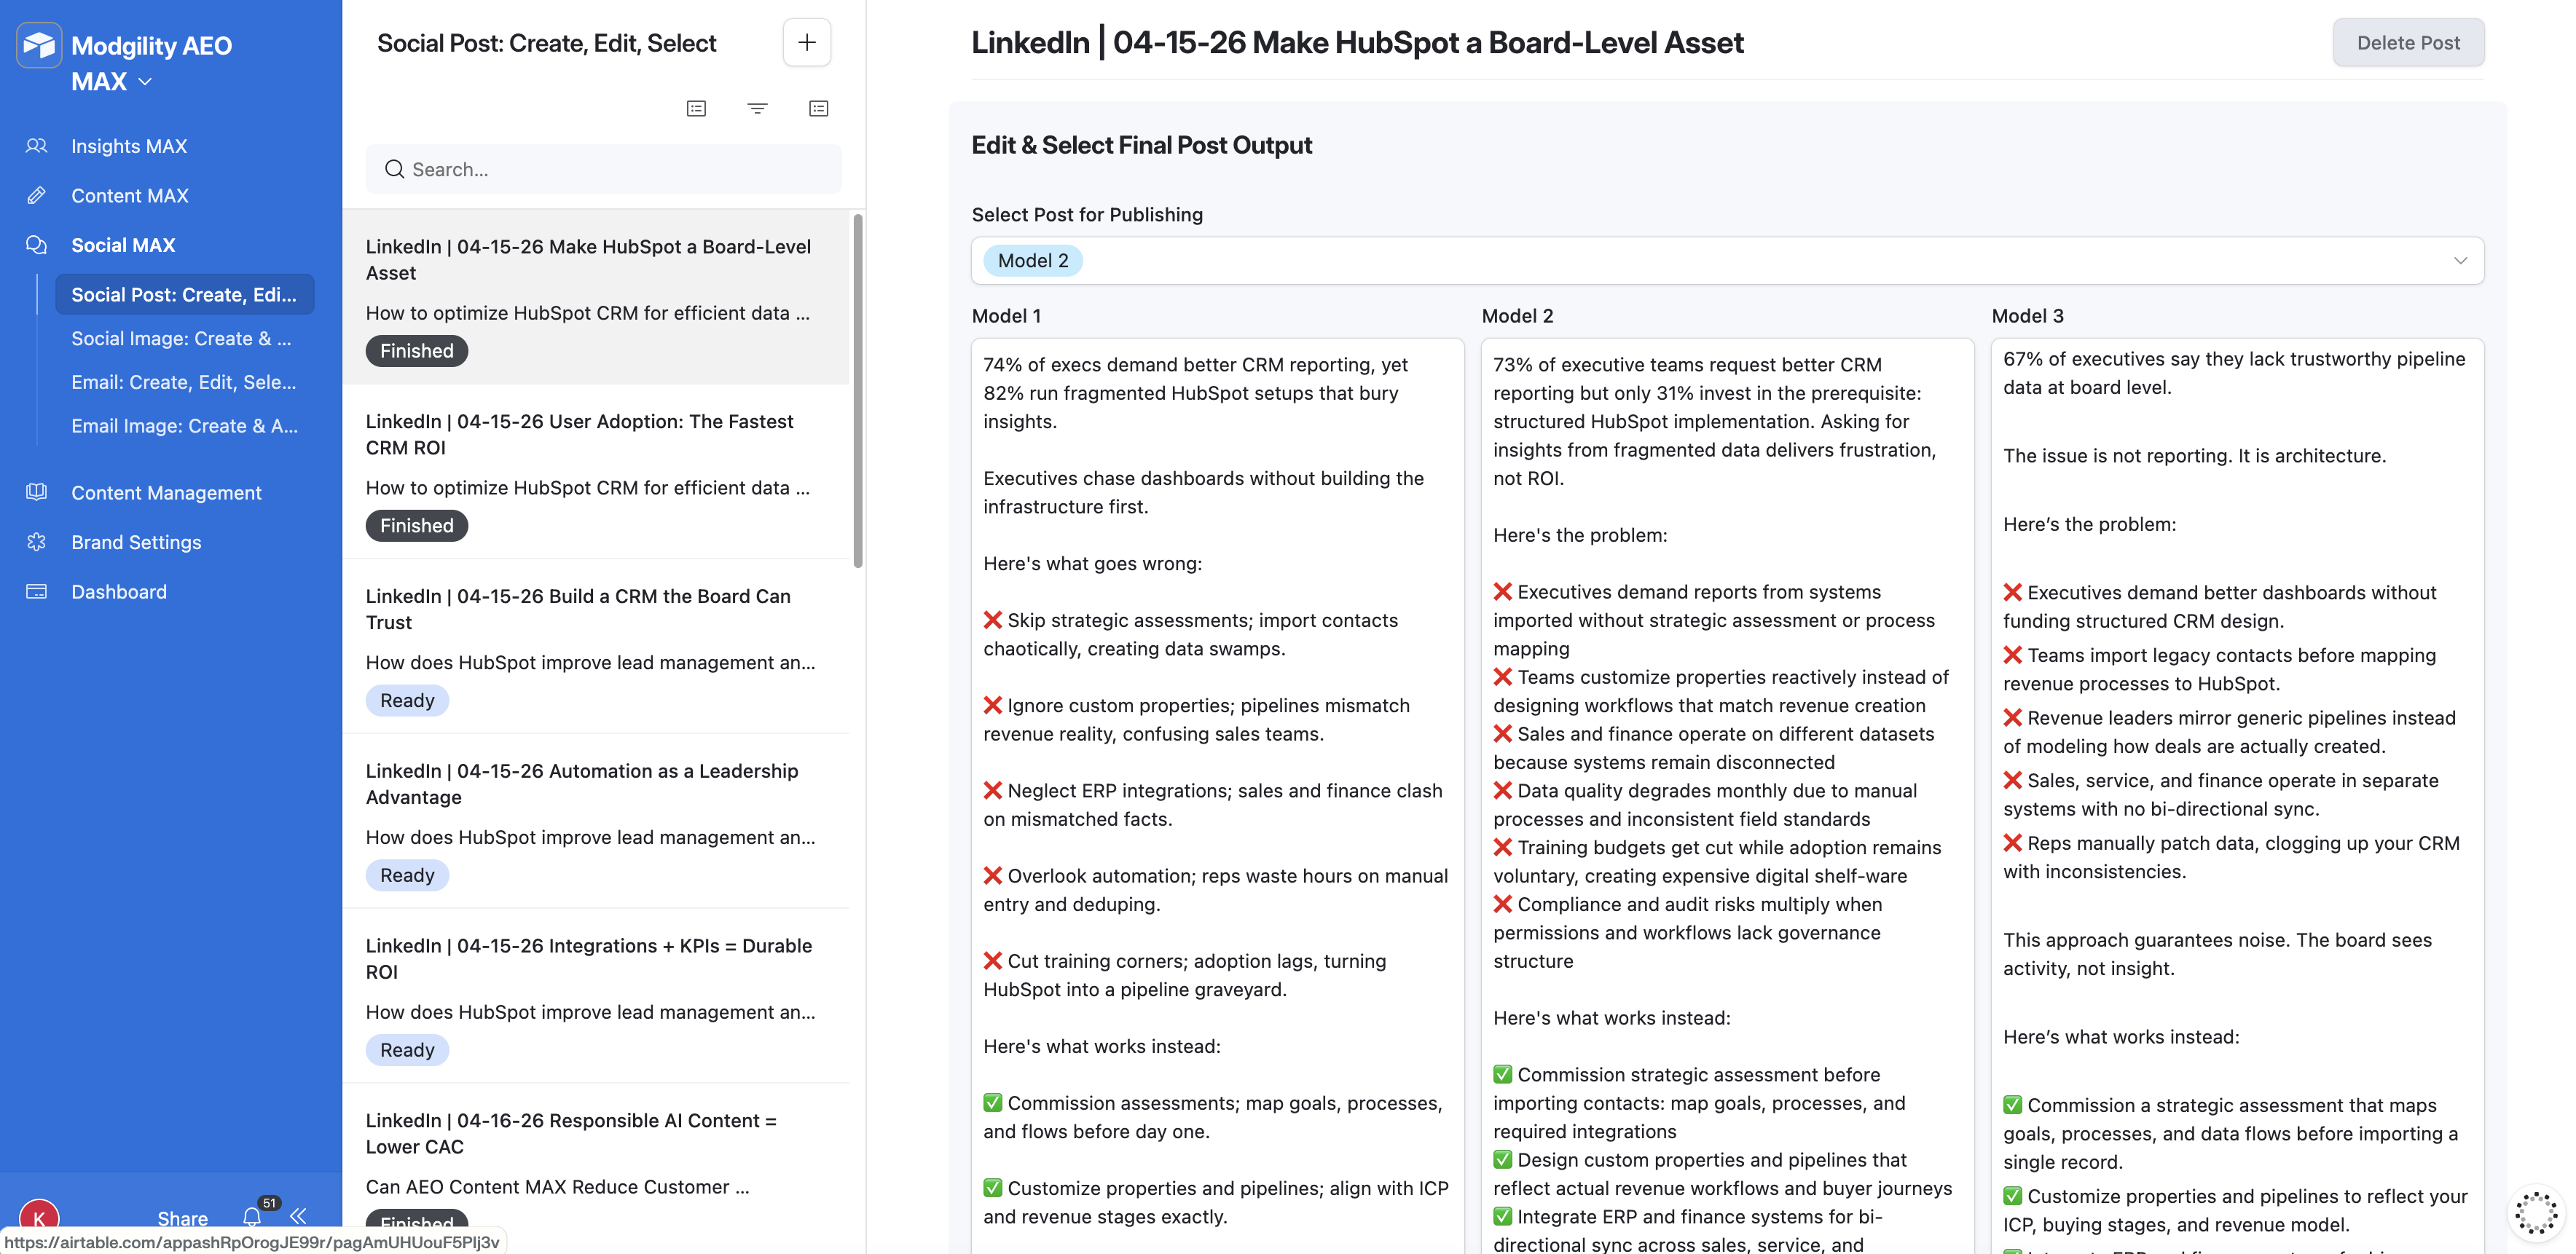Click the Model 2 selected chip
Image resolution: width=2576 pixels, height=1254 pixels.
(1033, 261)
